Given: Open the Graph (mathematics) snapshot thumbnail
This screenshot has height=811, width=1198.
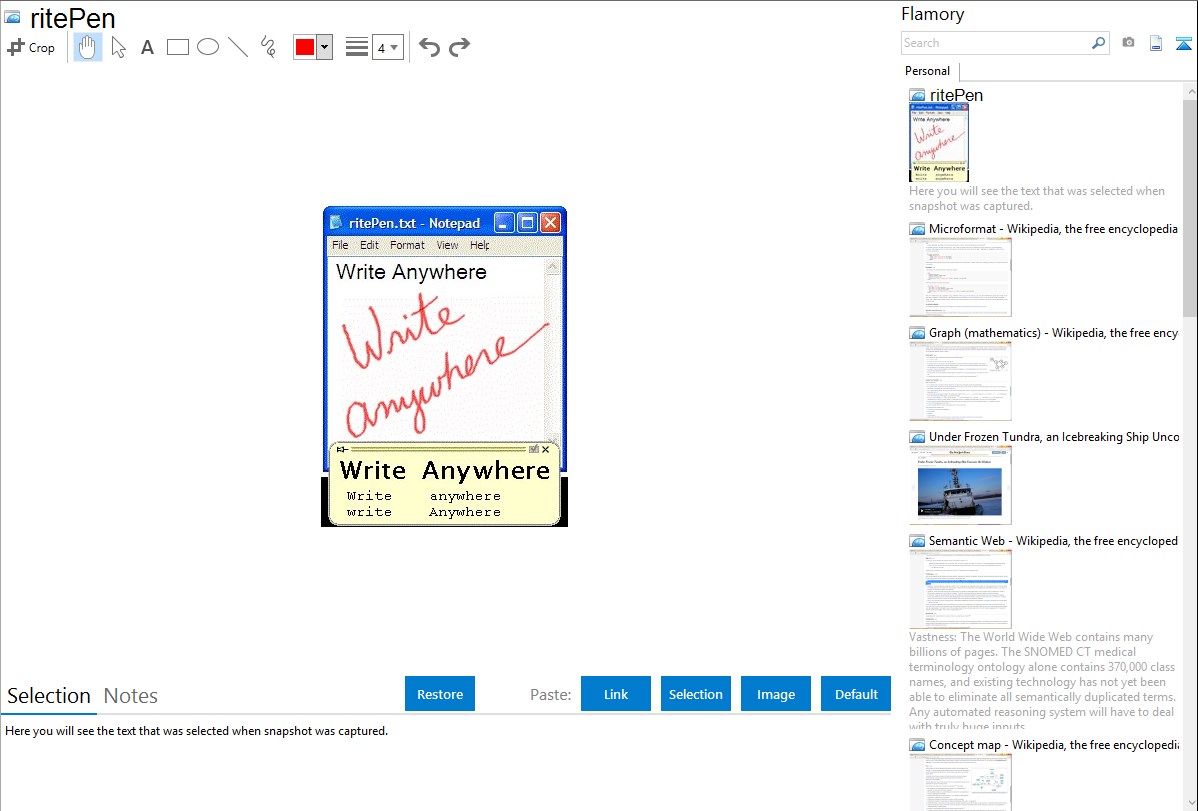Looking at the screenshot, I should point(960,381).
